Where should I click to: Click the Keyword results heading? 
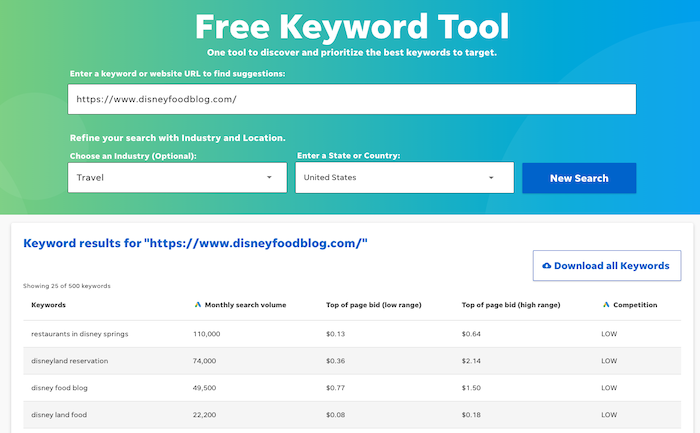(x=195, y=243)
